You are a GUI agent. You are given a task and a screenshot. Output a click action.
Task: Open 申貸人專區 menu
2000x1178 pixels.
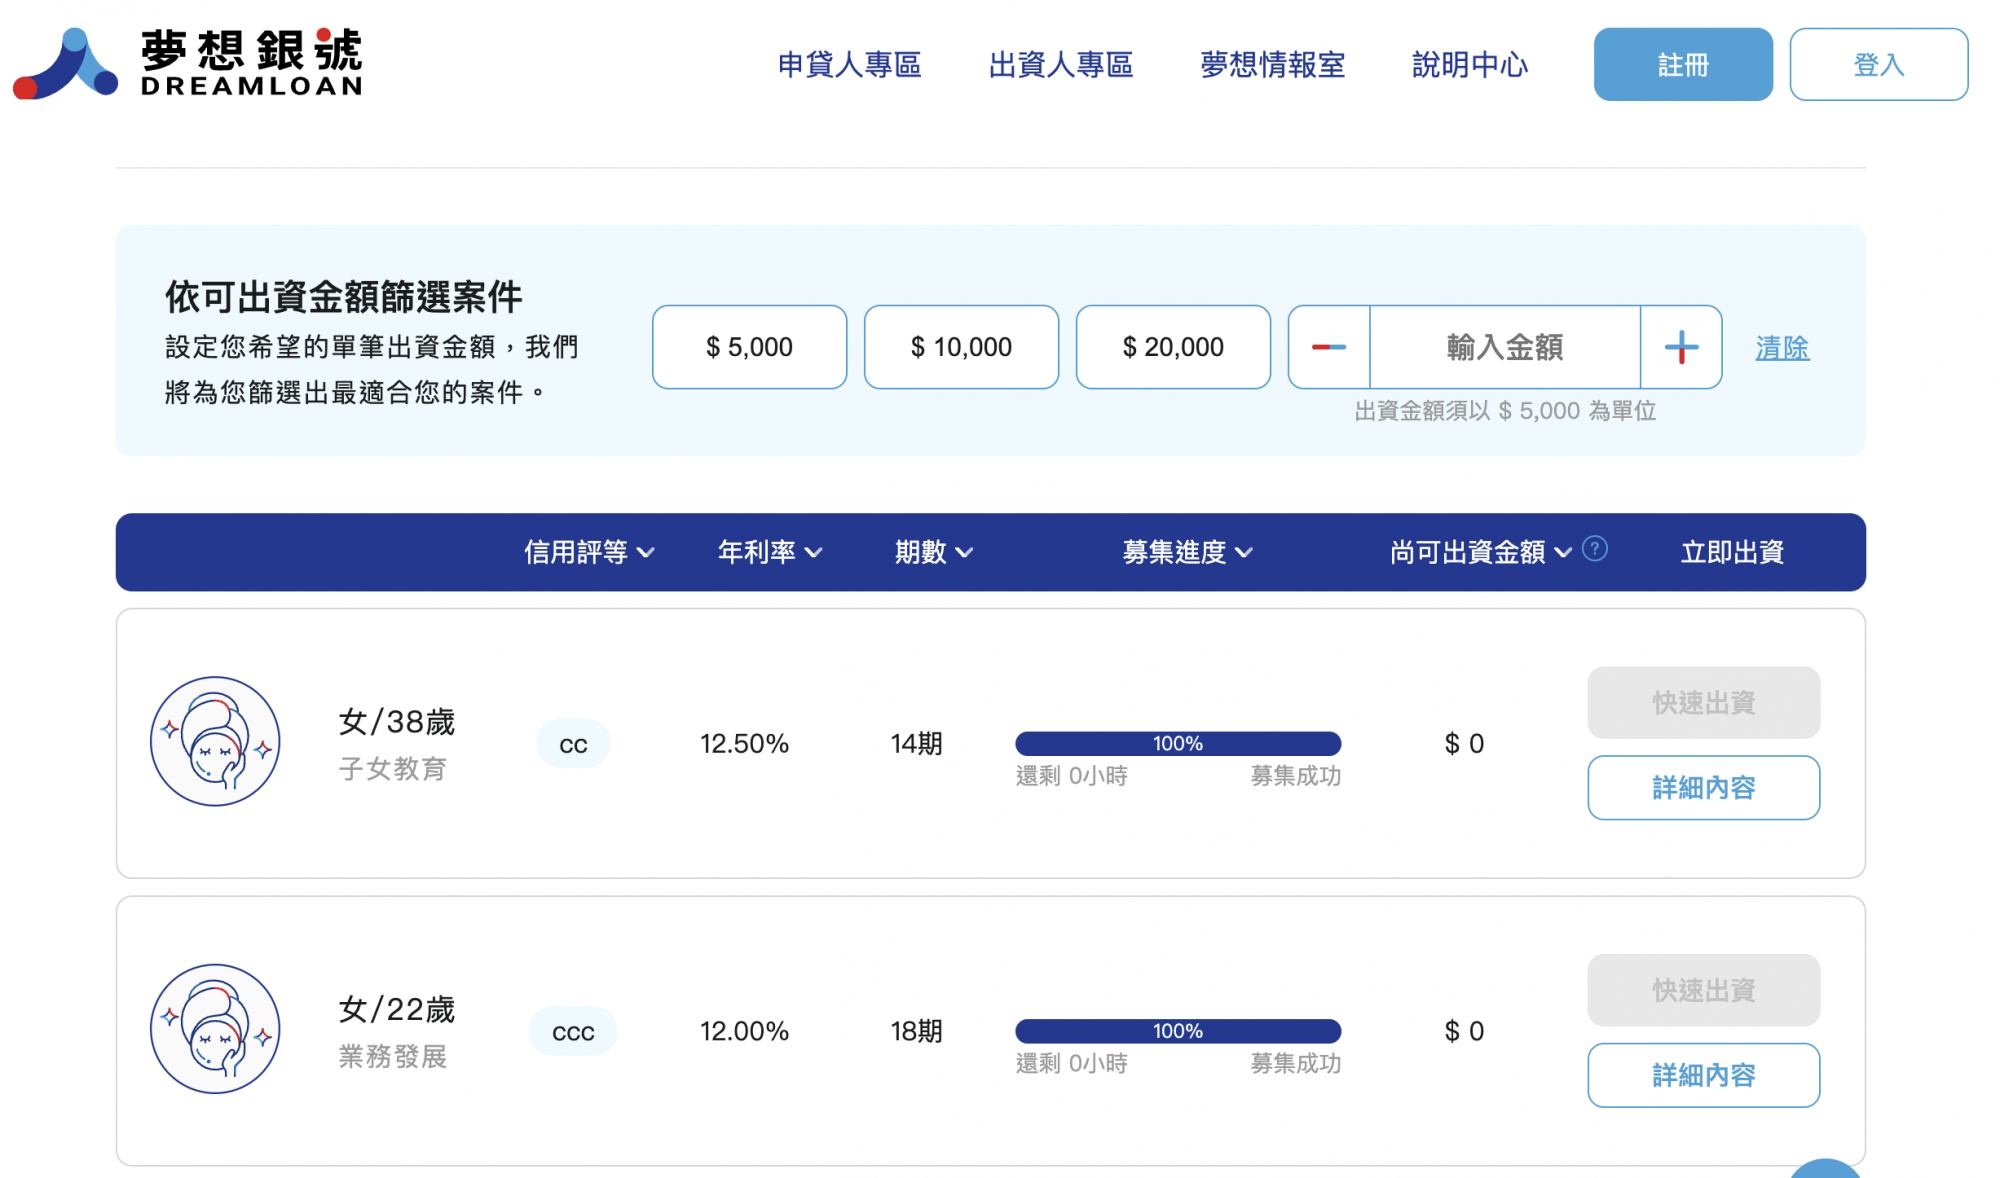pos(849,65)
